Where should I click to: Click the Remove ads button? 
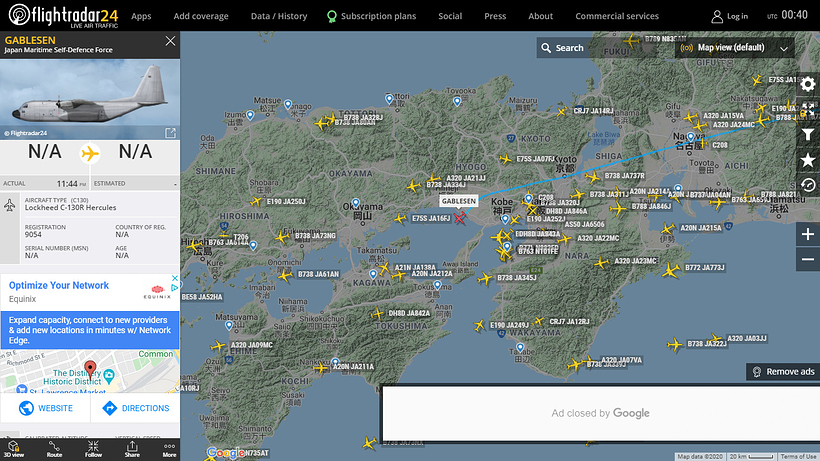tap(783, 372)
